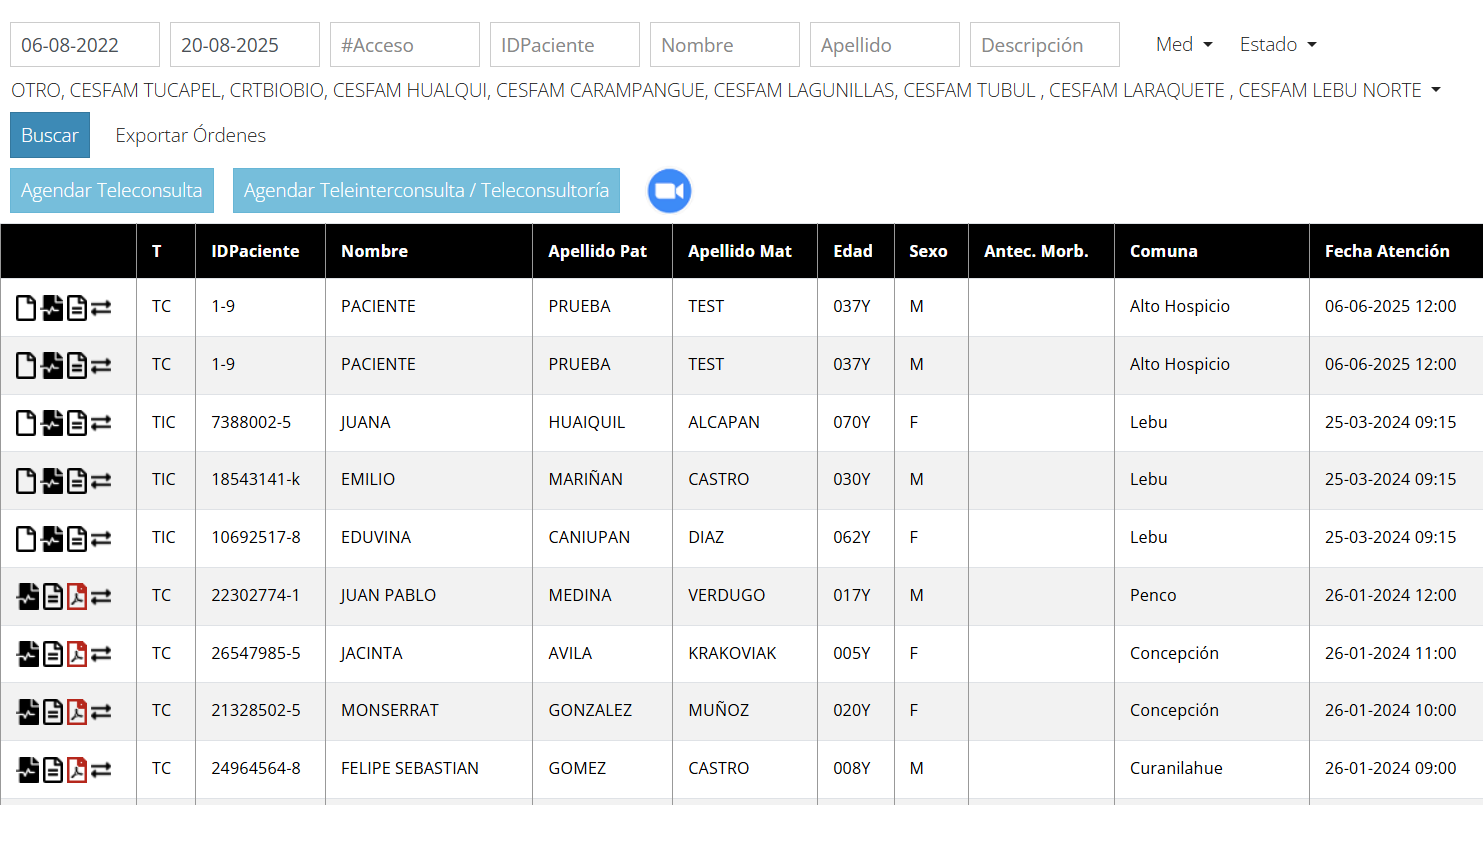Click blank file icon in JUANA's row
Image resolution: width=1483 pixels, height=845 pixels.
pos(26,423)
